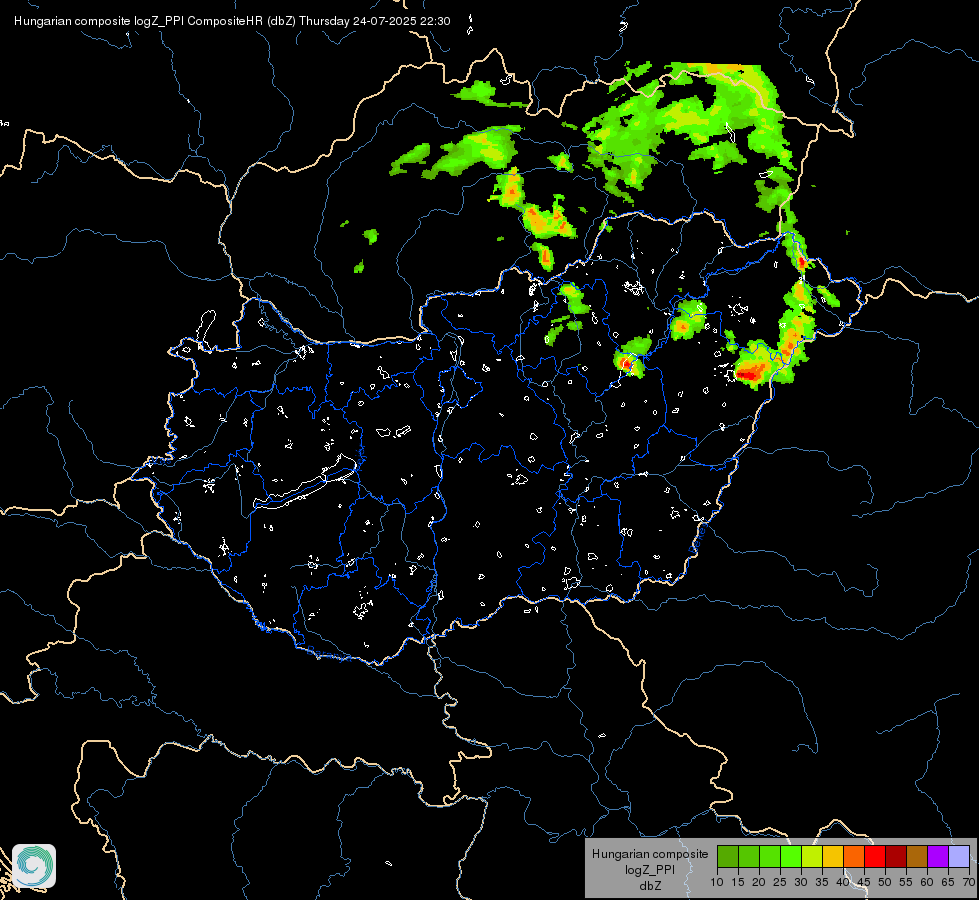Pick the 20–25 dBZ green legend swatch
The height and width of the screenshot is (900, 979).
pyautogui.click(x=770, y=856)
